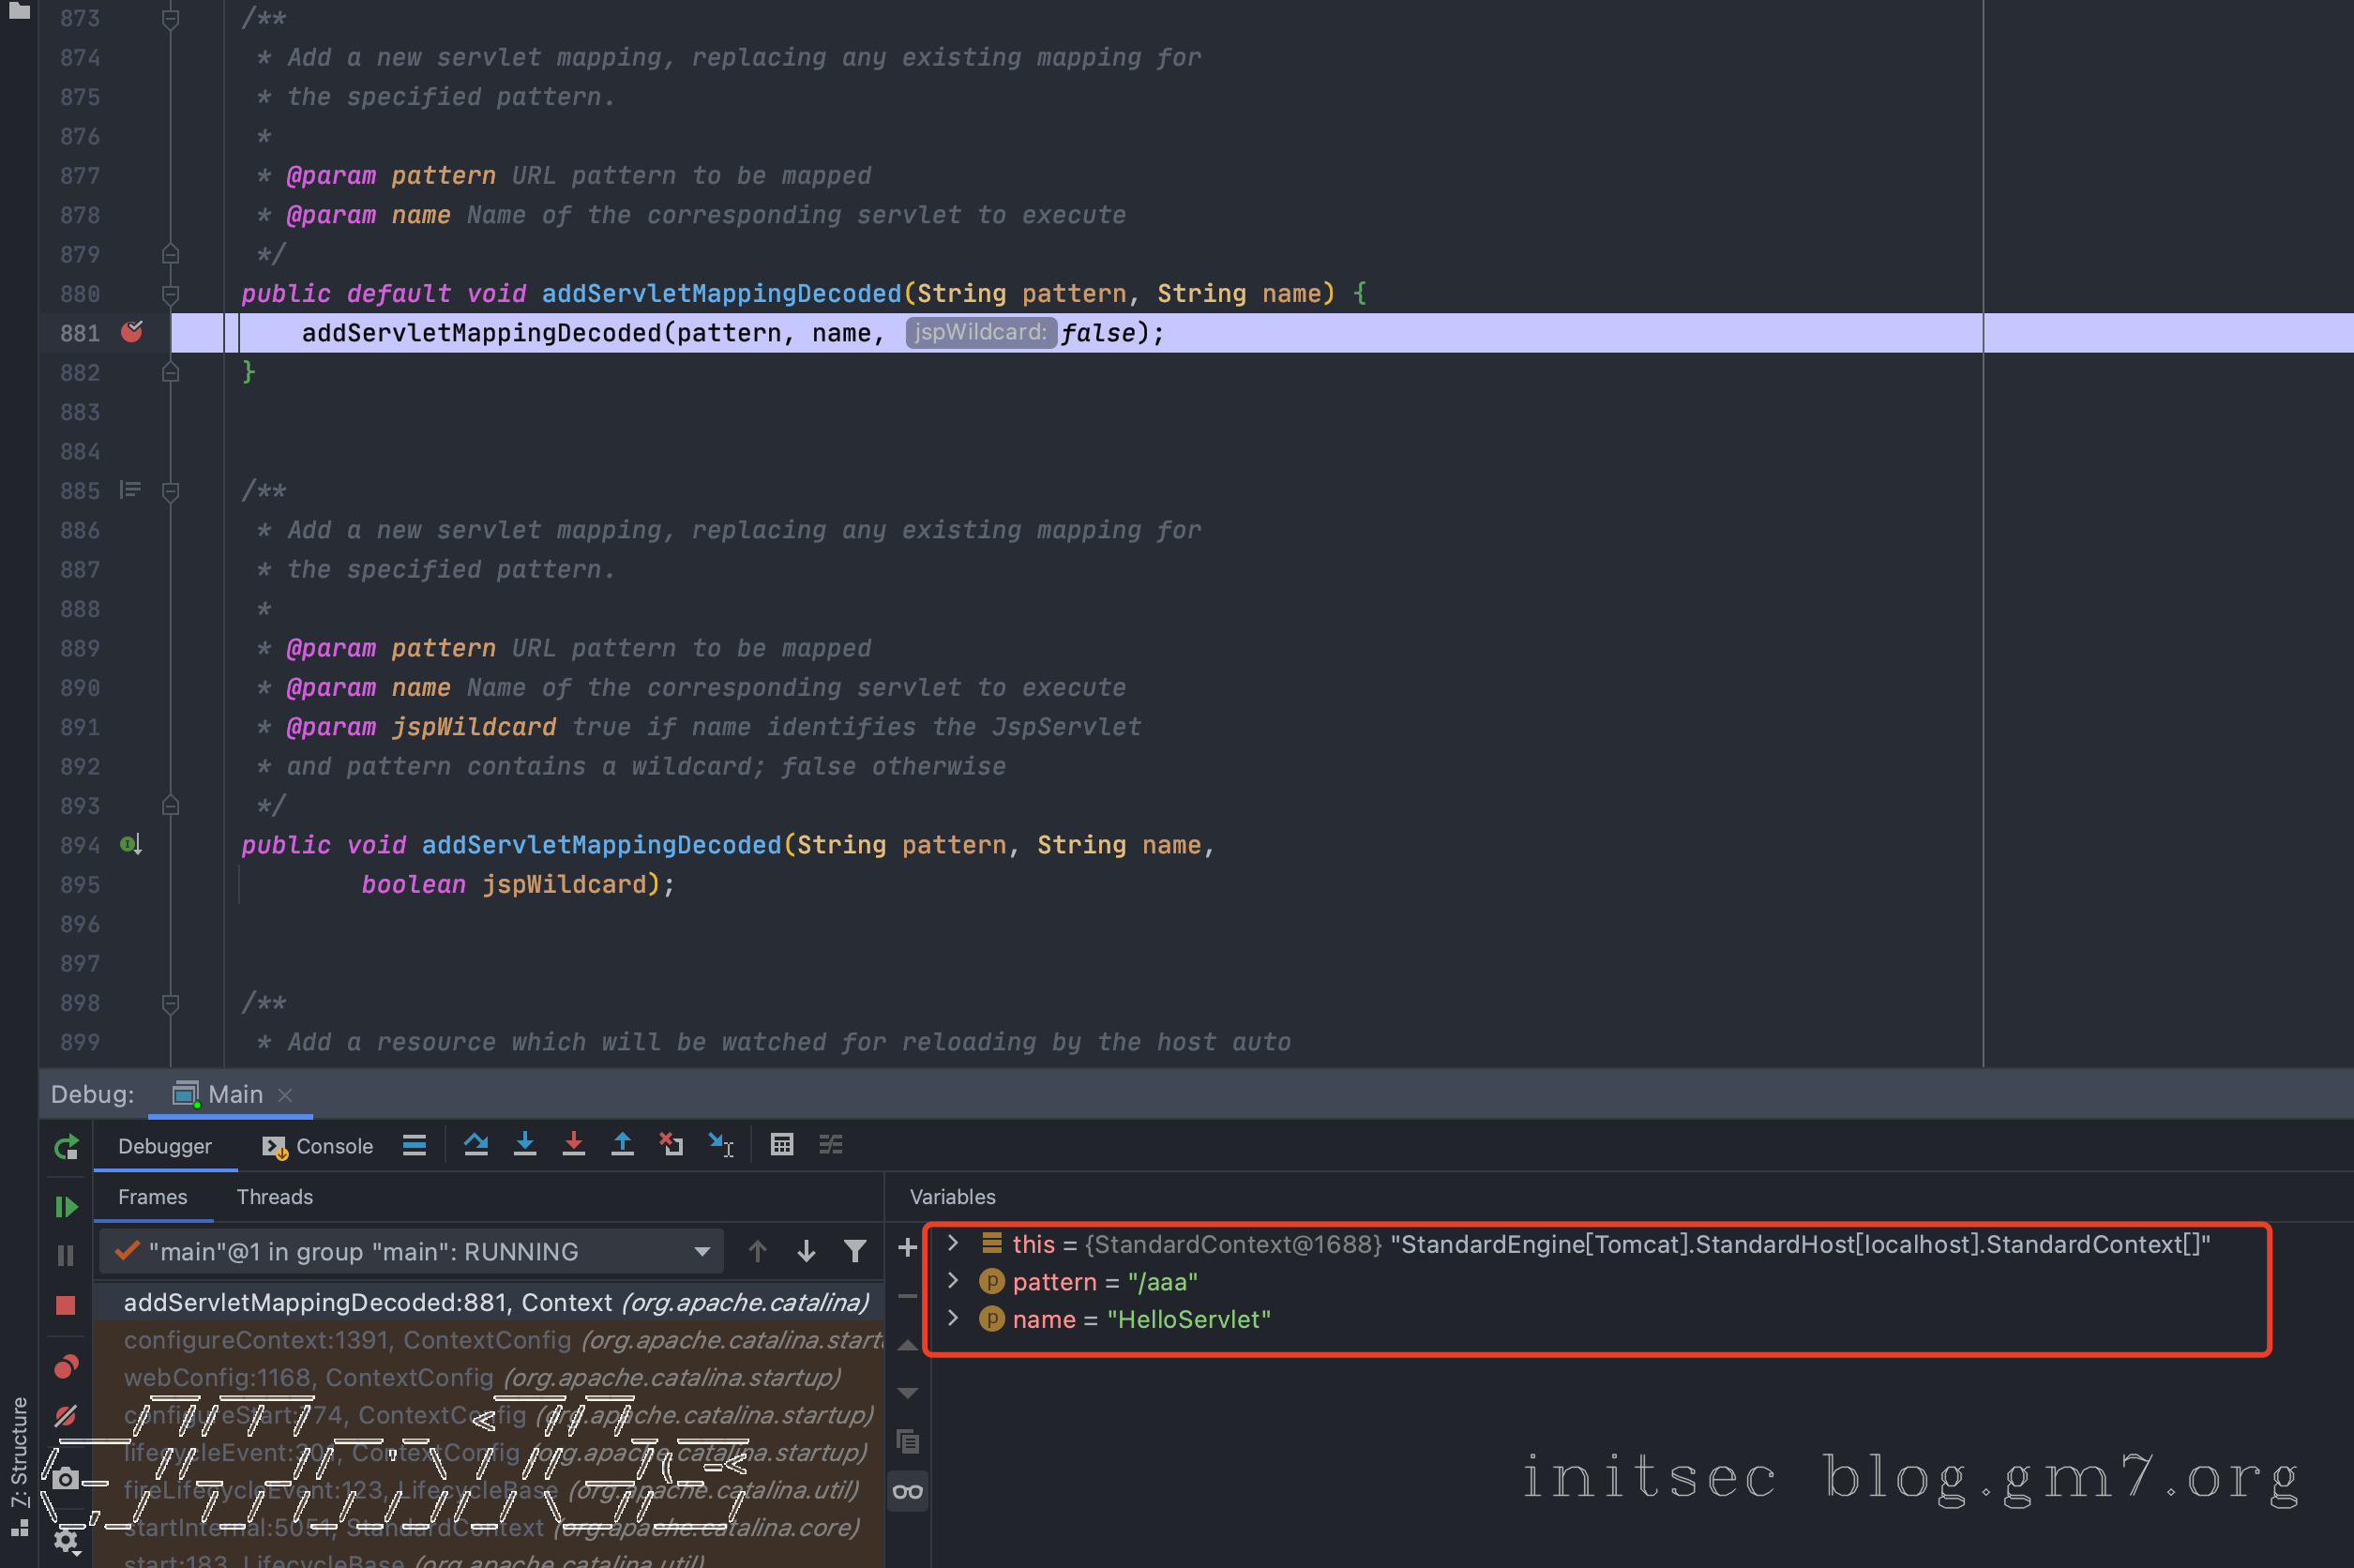Click the Run to Cursor icon
The height and width of the screenshot is (1568, 2354).
pos(720,1145)
